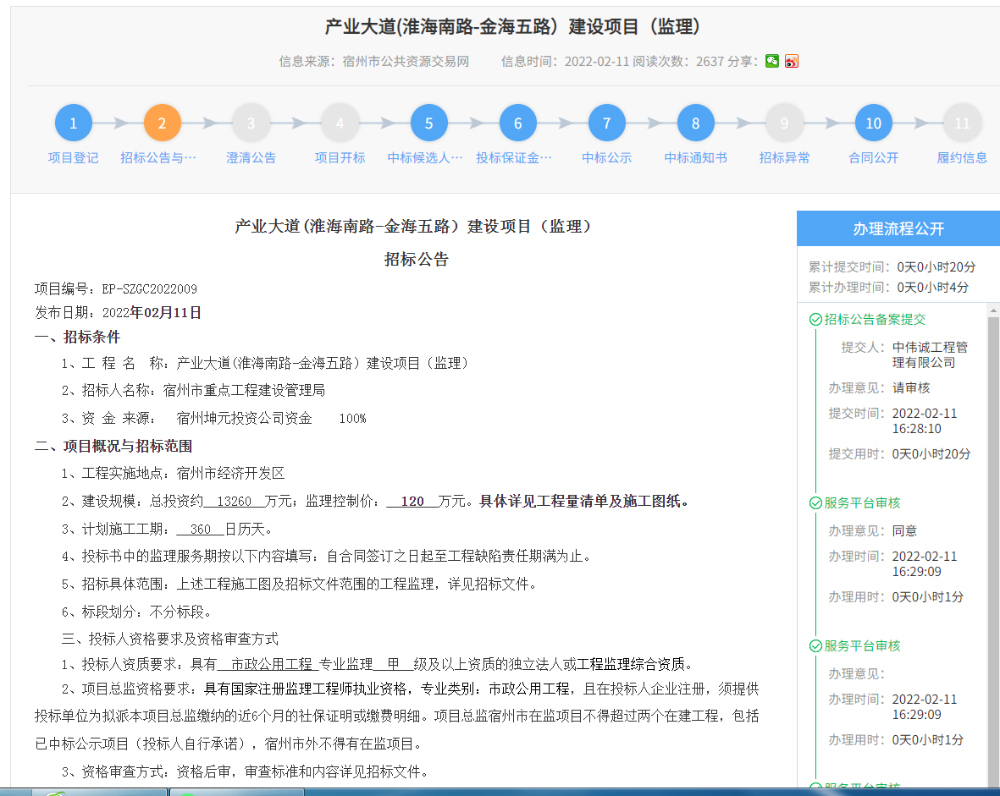Click the 累计提交时间 0天0小时20分 line

click(x=892, y=267)
